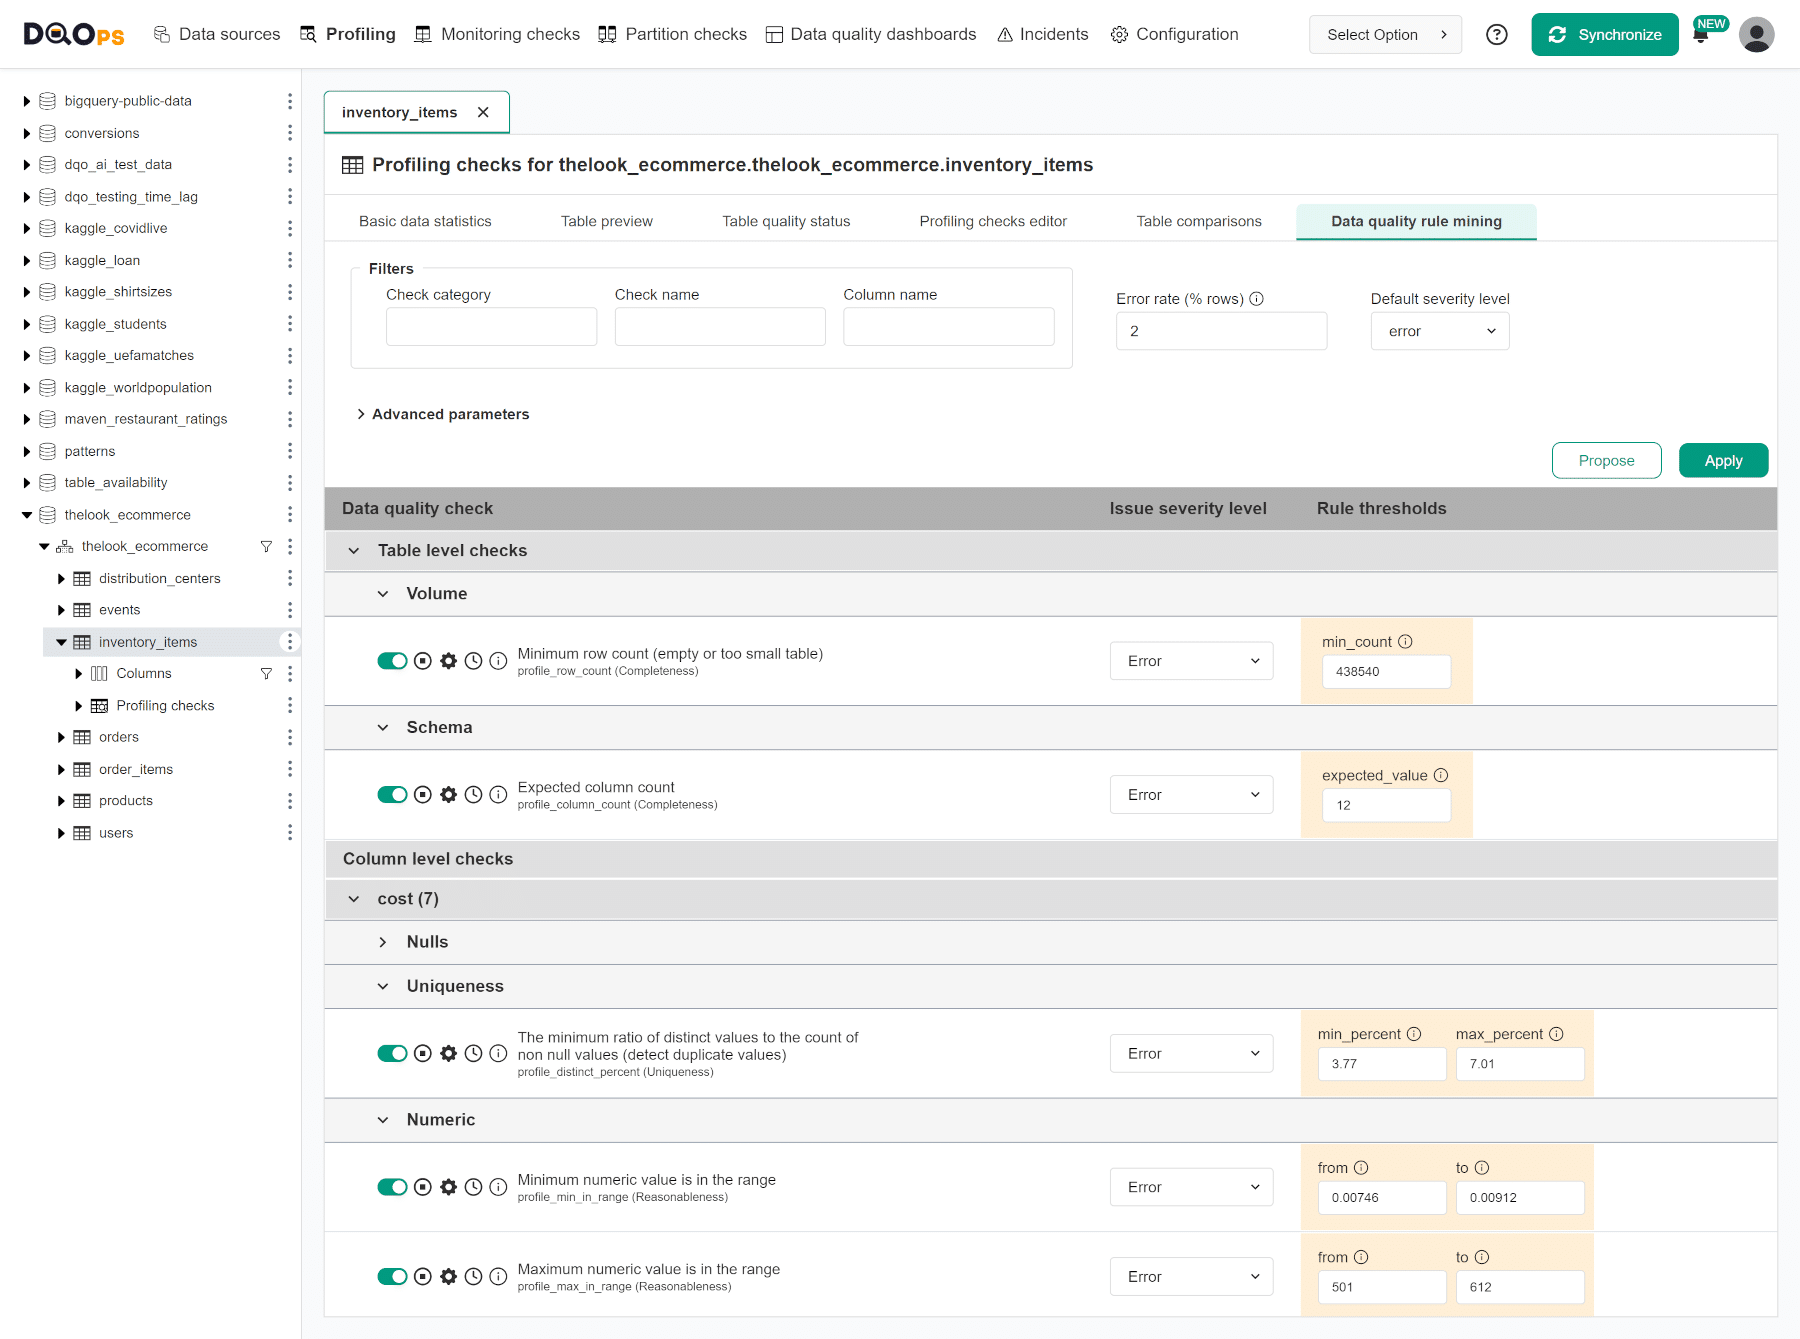Screen dimensions: 1800x1339
Task: Open Data sources section
Action: pyautogui.click(x=217, y=34)
